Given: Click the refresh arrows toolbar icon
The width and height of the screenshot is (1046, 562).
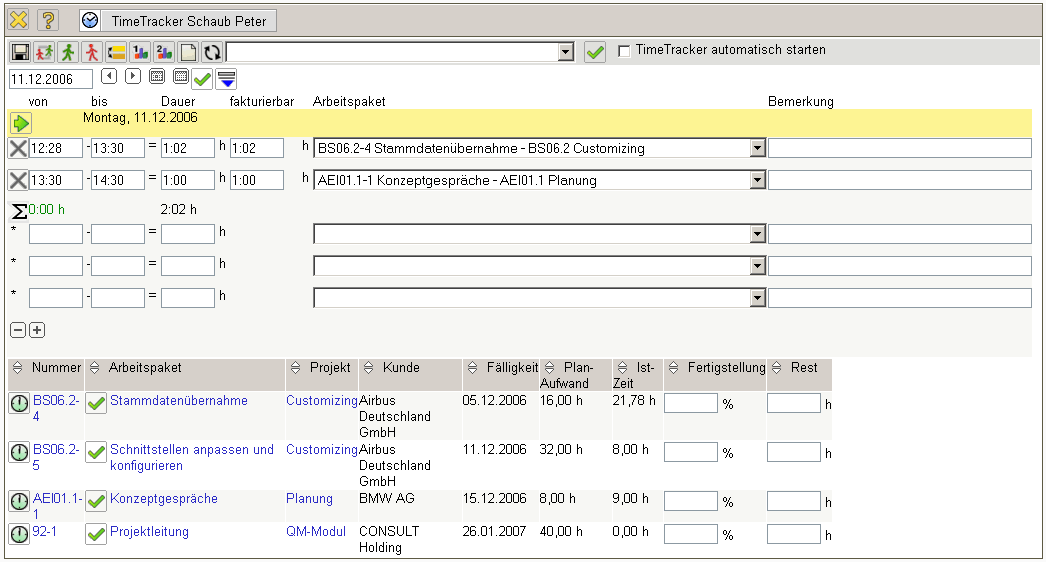Looking at the screenshot, I should click(212, 52).
